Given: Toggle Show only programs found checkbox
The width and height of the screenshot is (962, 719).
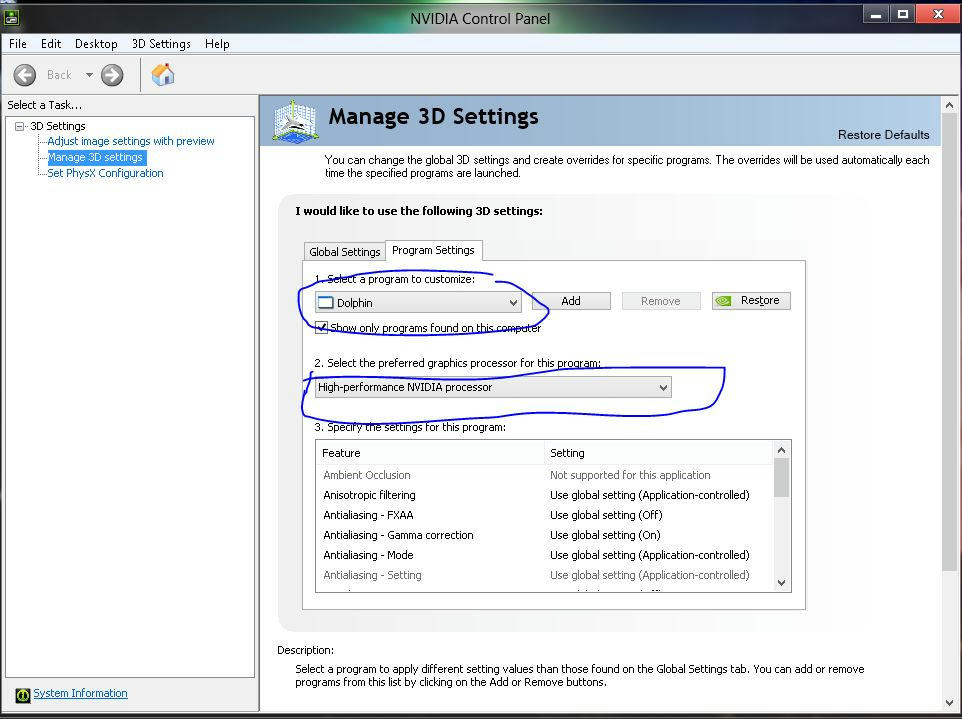Looking at the screenshot, I should [321, 327].
